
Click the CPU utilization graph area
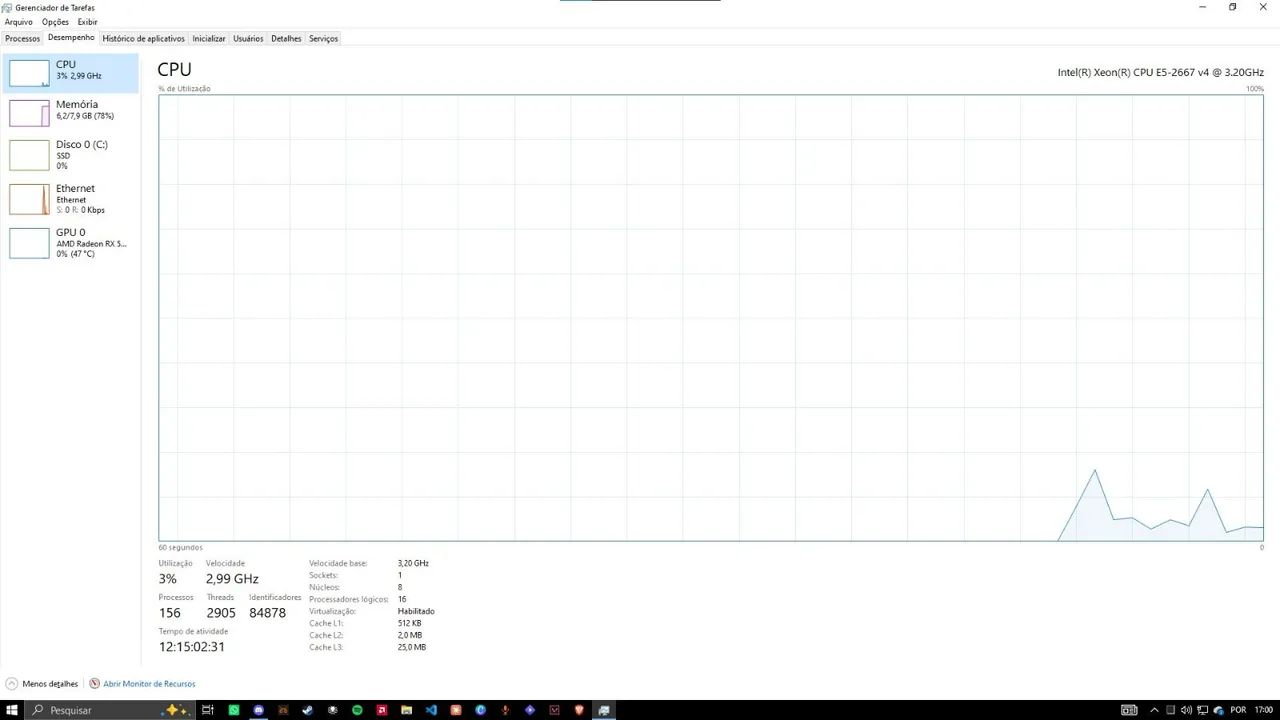pos(711,318)
